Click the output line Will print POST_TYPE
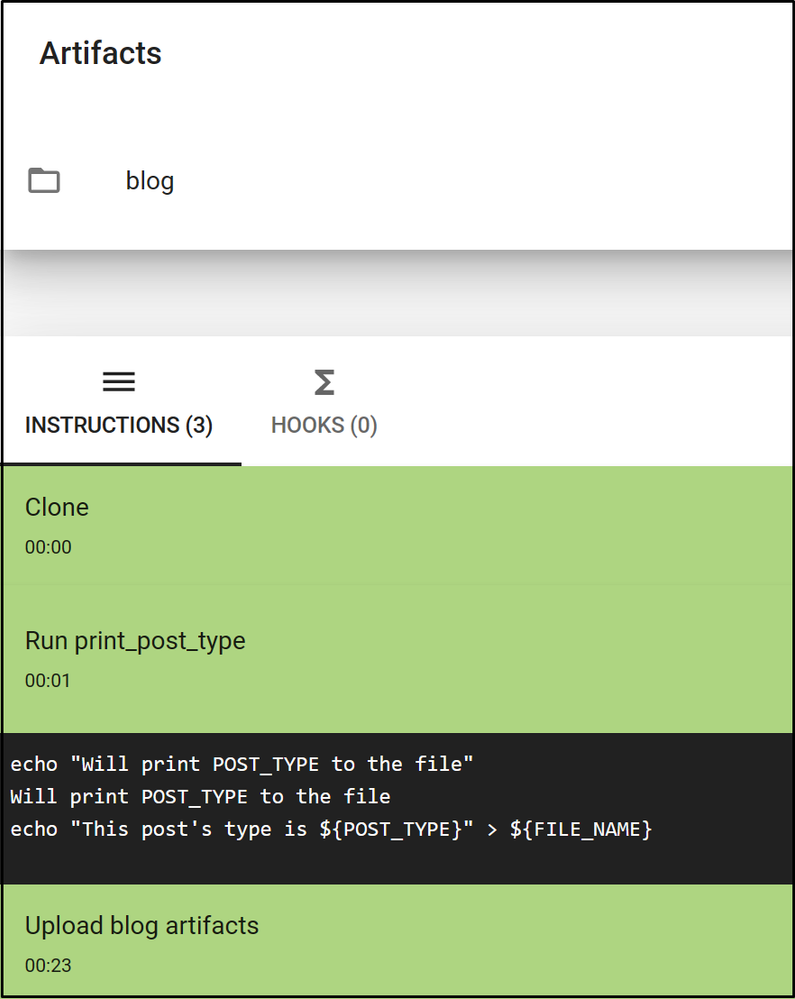795x999 pixels. pyautogui.click(x=201, y=796)
